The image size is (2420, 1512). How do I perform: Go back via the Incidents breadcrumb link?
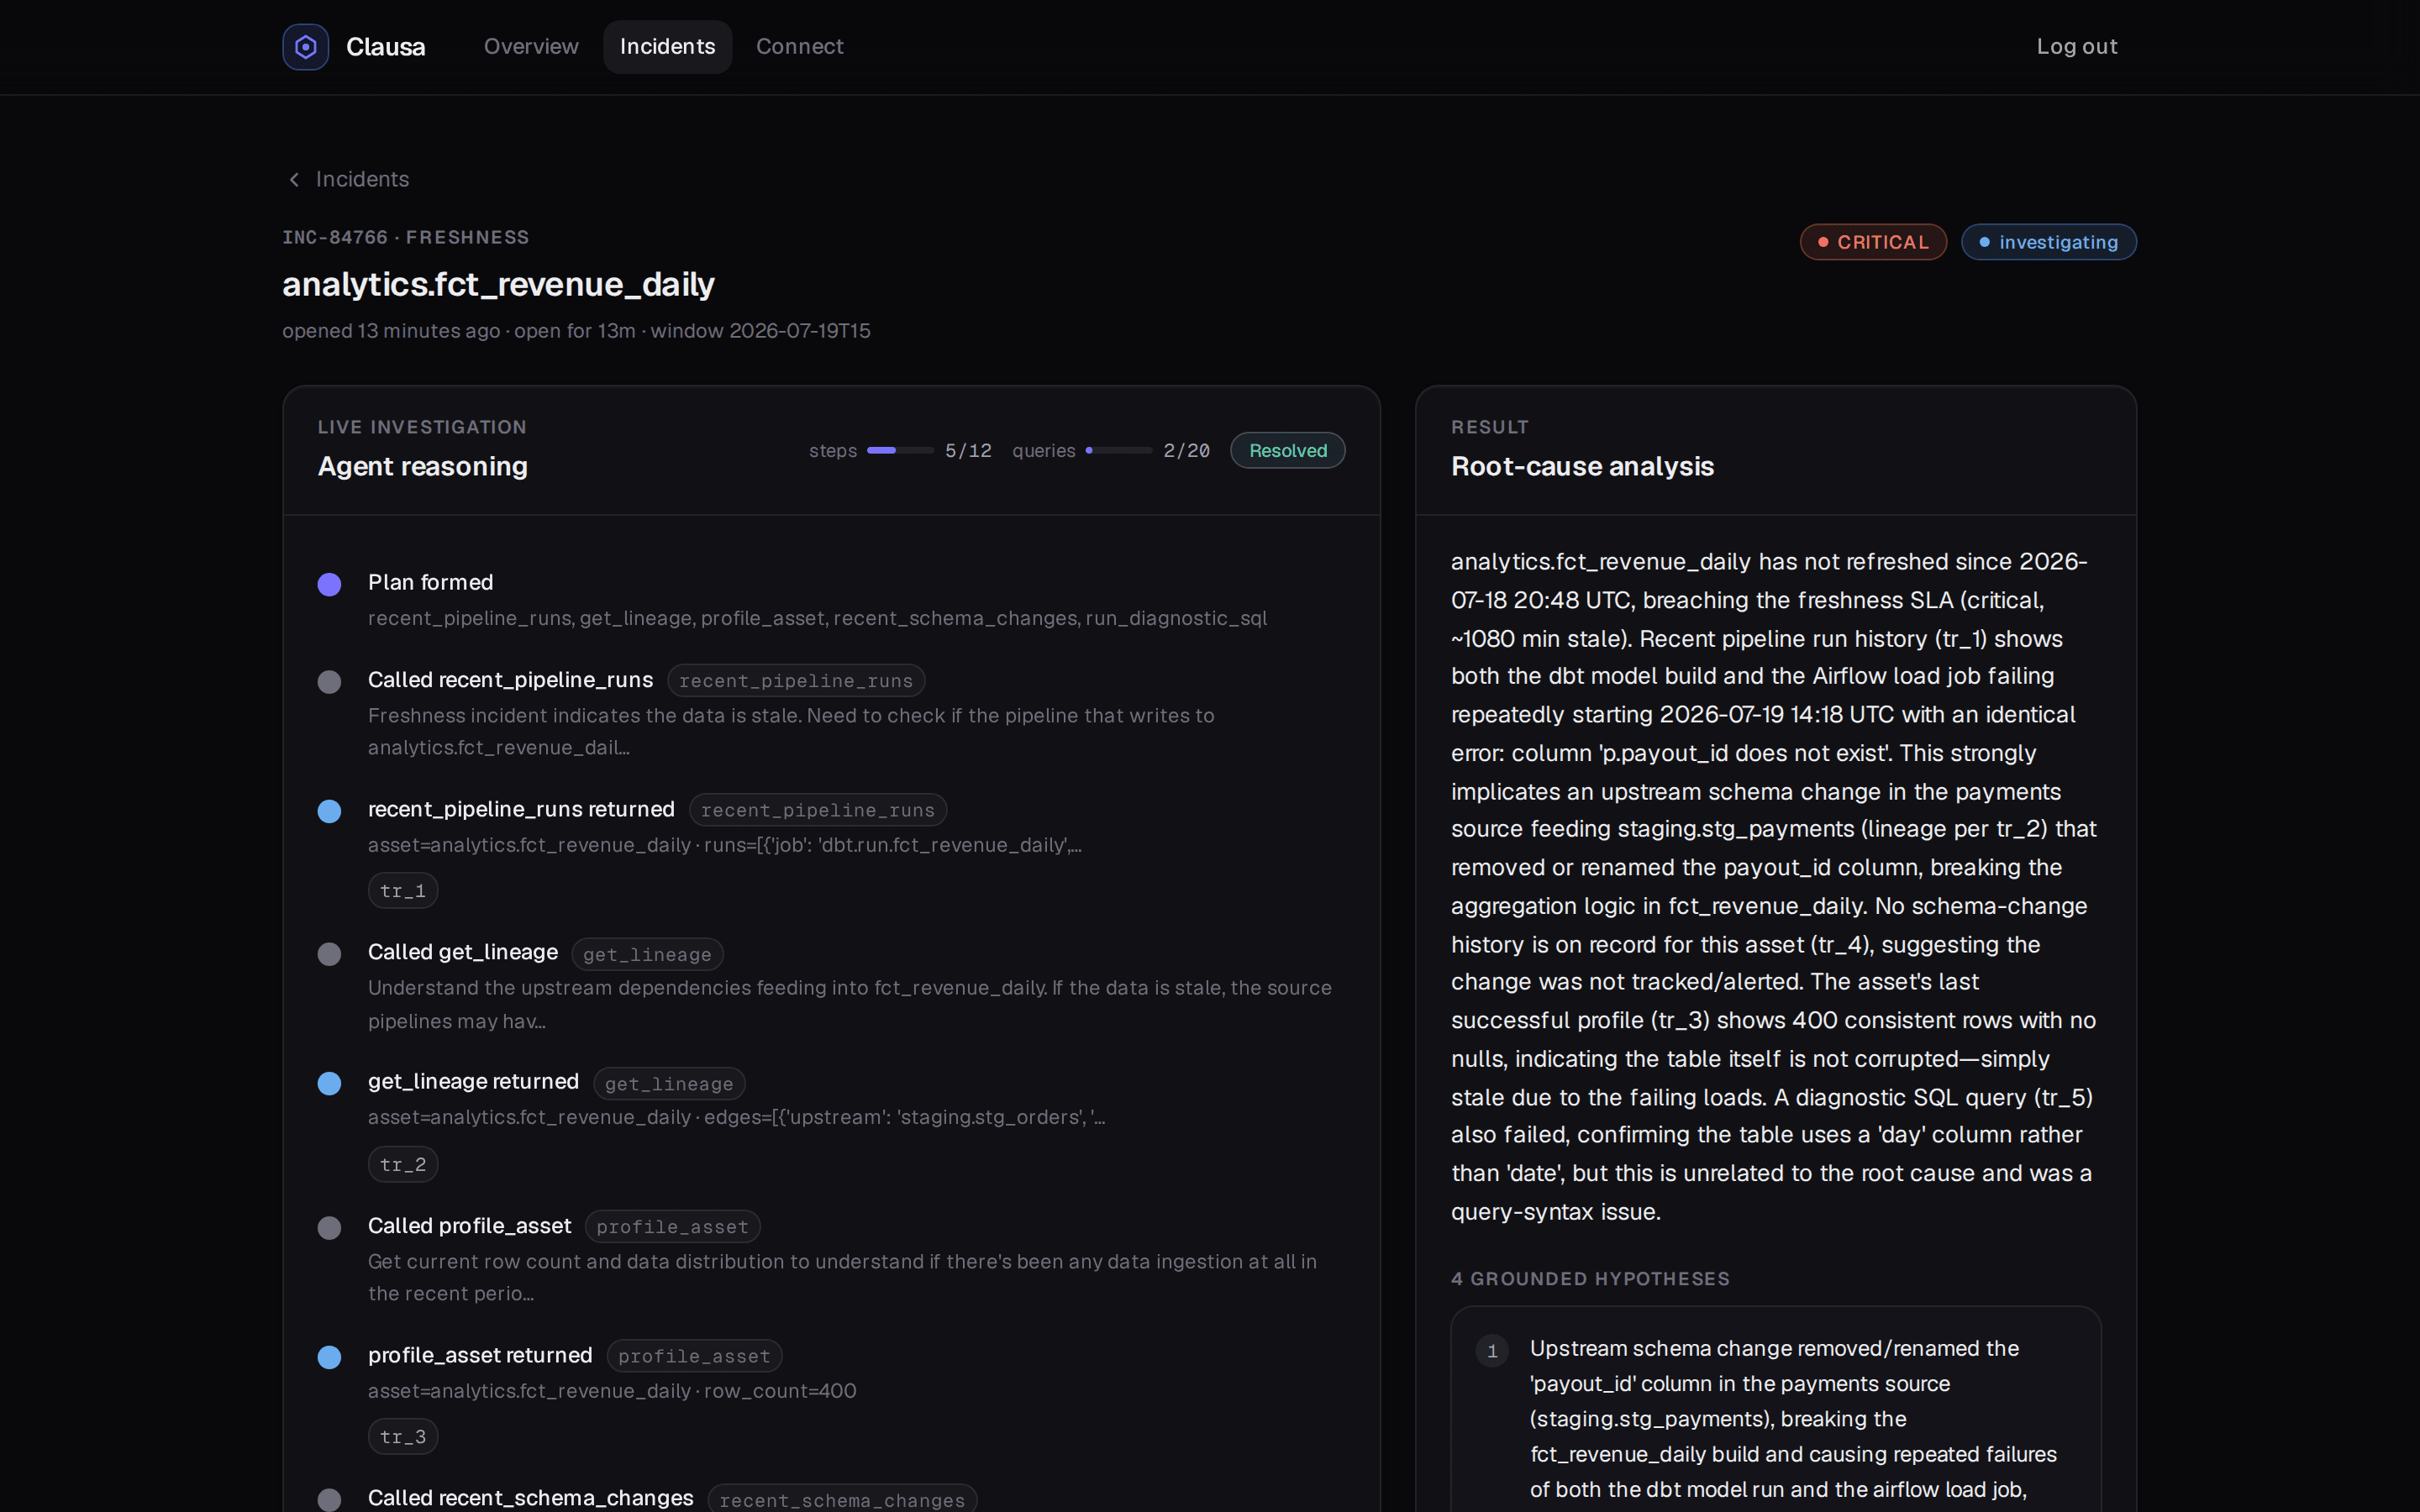tap(362, 179)
